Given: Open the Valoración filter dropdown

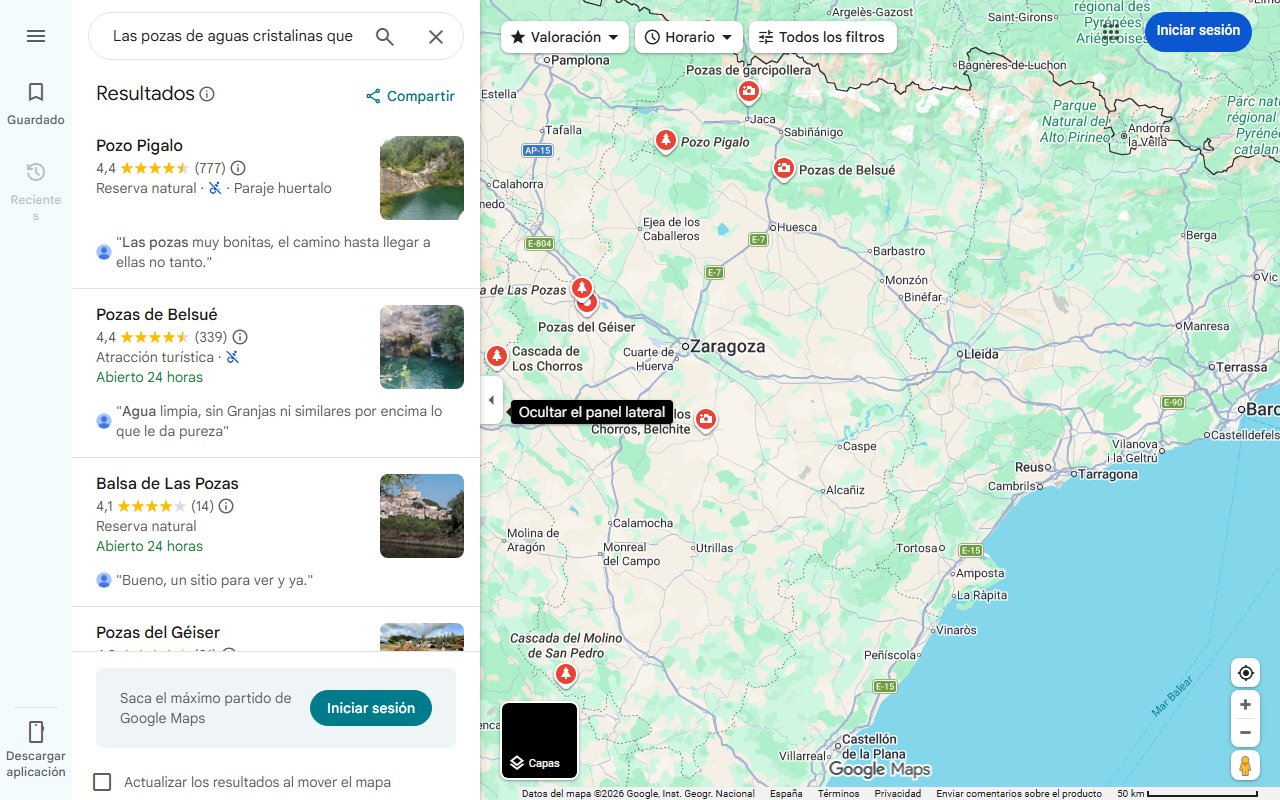Looking at the screenshot, I should [x=564, y=36].
